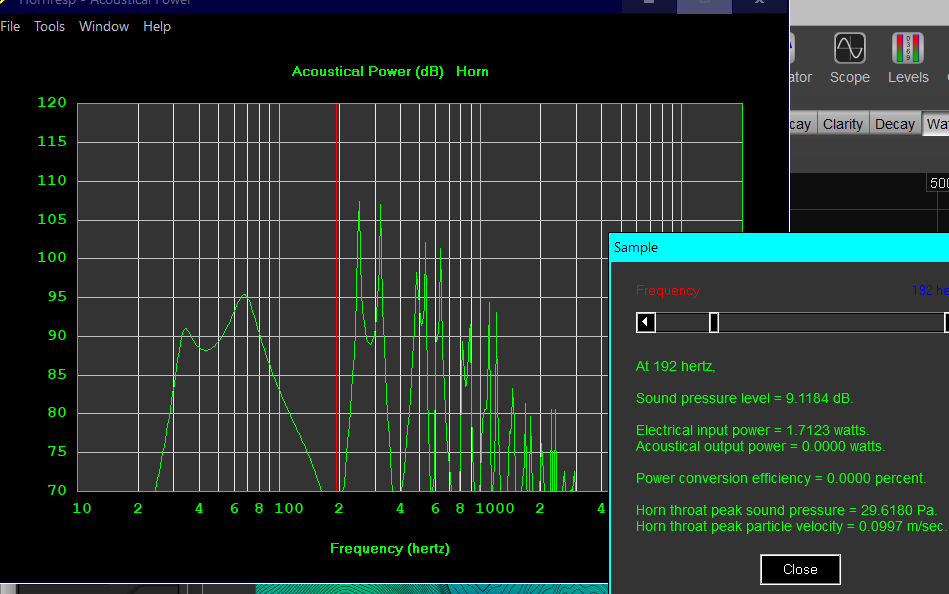
Task: Click the 'At 192 hertz,' text
Action: (x=675, y=366)
